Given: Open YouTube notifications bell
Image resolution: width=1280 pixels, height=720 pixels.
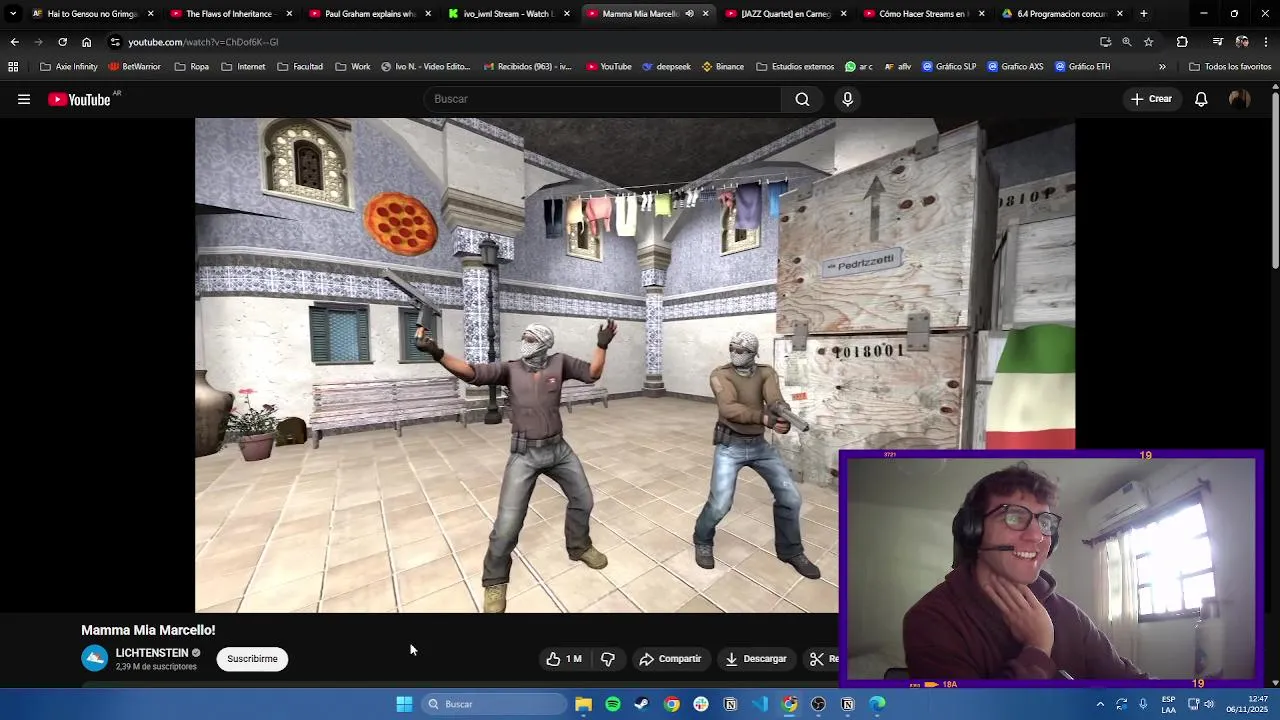Looking at the screenshot, I should pyautogui.click(x=1201, y=99).
